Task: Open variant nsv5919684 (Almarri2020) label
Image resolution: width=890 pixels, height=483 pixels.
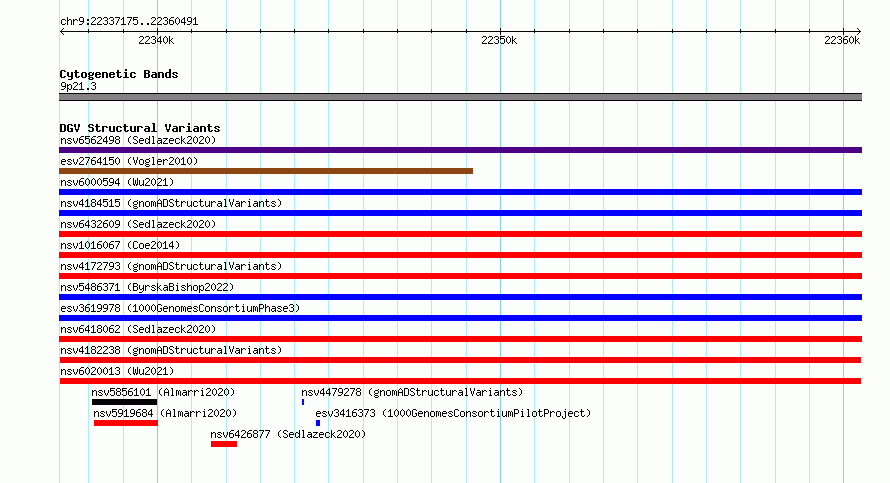Action: point(165,413)
